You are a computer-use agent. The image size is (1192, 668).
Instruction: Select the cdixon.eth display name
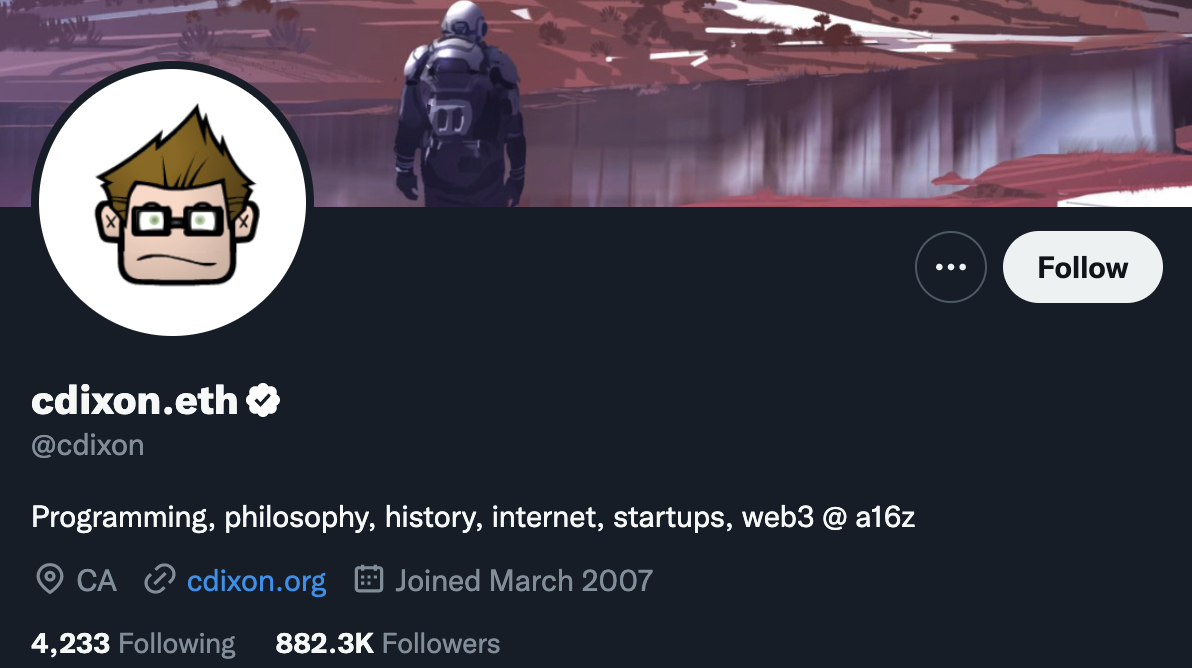[135, 400]
